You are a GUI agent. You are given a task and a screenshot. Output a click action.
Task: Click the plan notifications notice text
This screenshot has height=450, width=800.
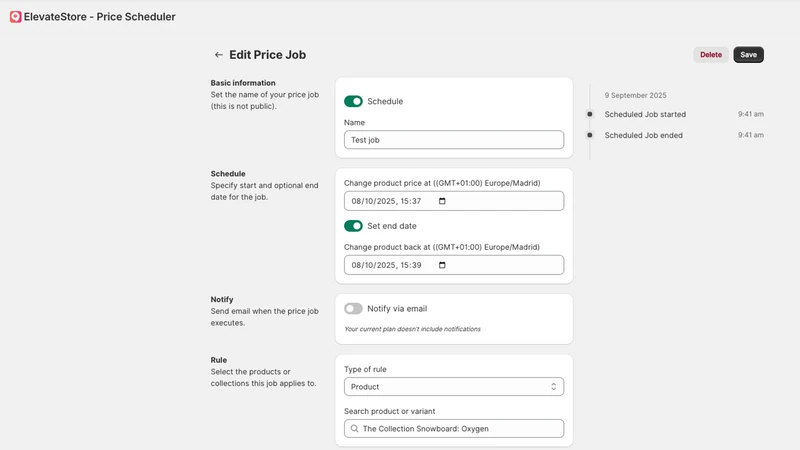[x=412, y=329]
